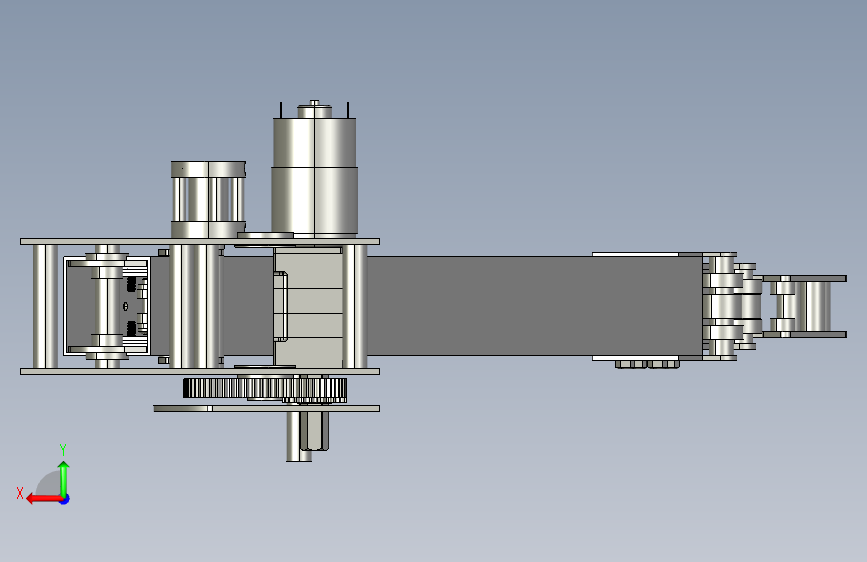Select the short ribbed cylinder beside the motor
This screenshot has width=867, height=562.
pyautogui.click(x=208, y=199)
